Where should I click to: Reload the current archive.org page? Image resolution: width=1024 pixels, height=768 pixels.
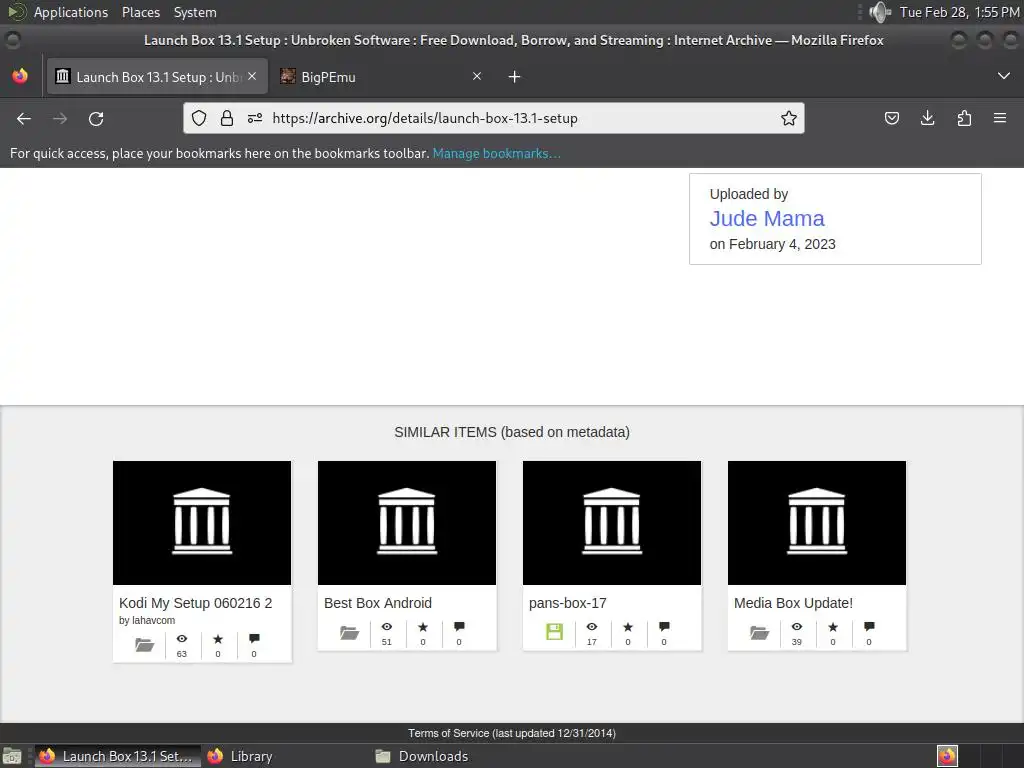(x=96, y=118)
